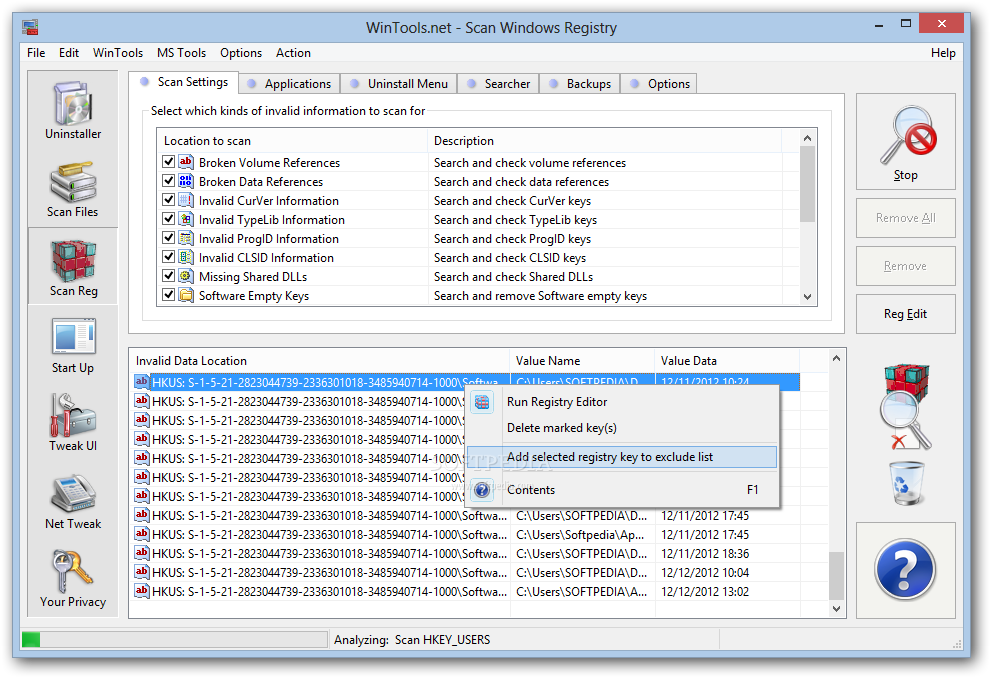This screenshot has height=678, width=991.
Task: Switch to the Applications tab
Action: pyautogui.click(x=290, y=83)
